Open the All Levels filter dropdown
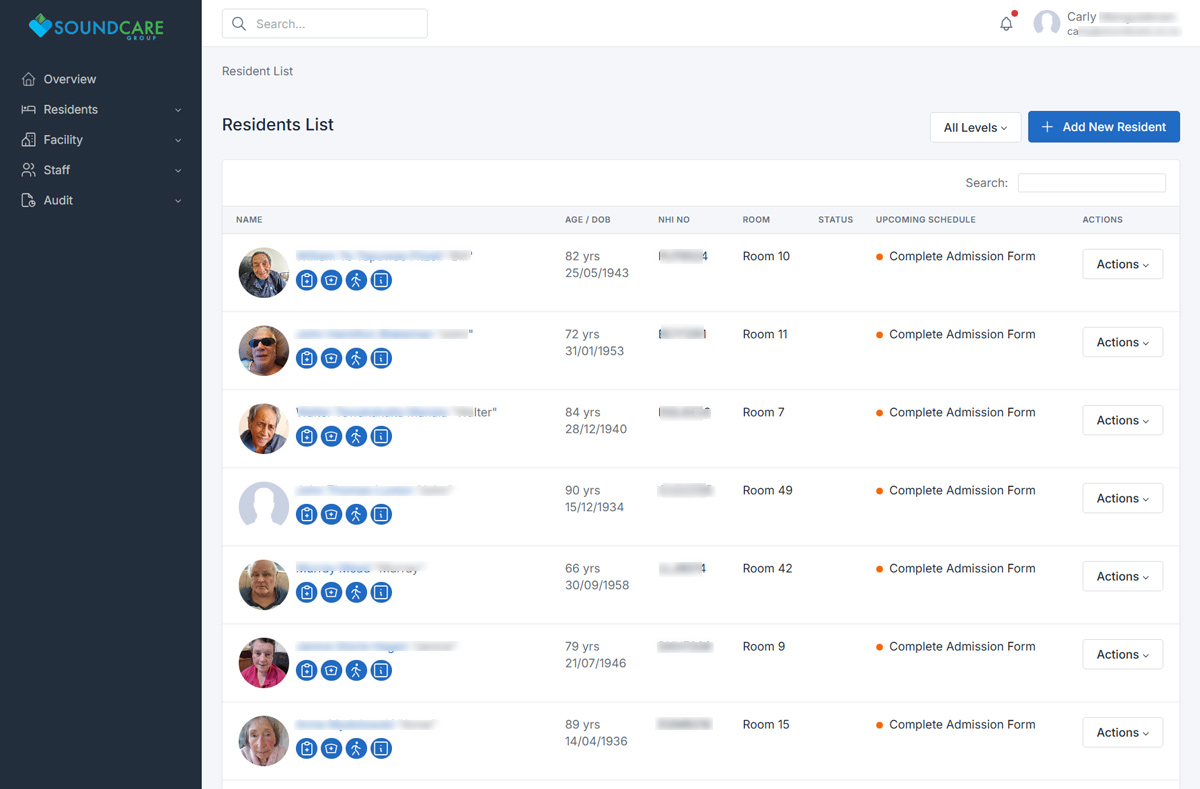 click(975, 127)
